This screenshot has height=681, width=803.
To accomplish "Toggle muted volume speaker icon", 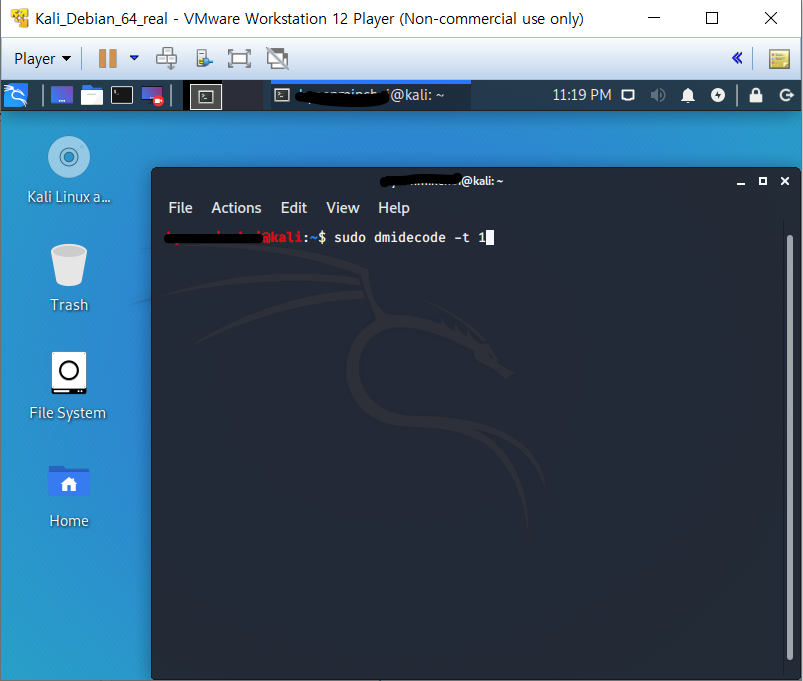I will tap(658, 95).
